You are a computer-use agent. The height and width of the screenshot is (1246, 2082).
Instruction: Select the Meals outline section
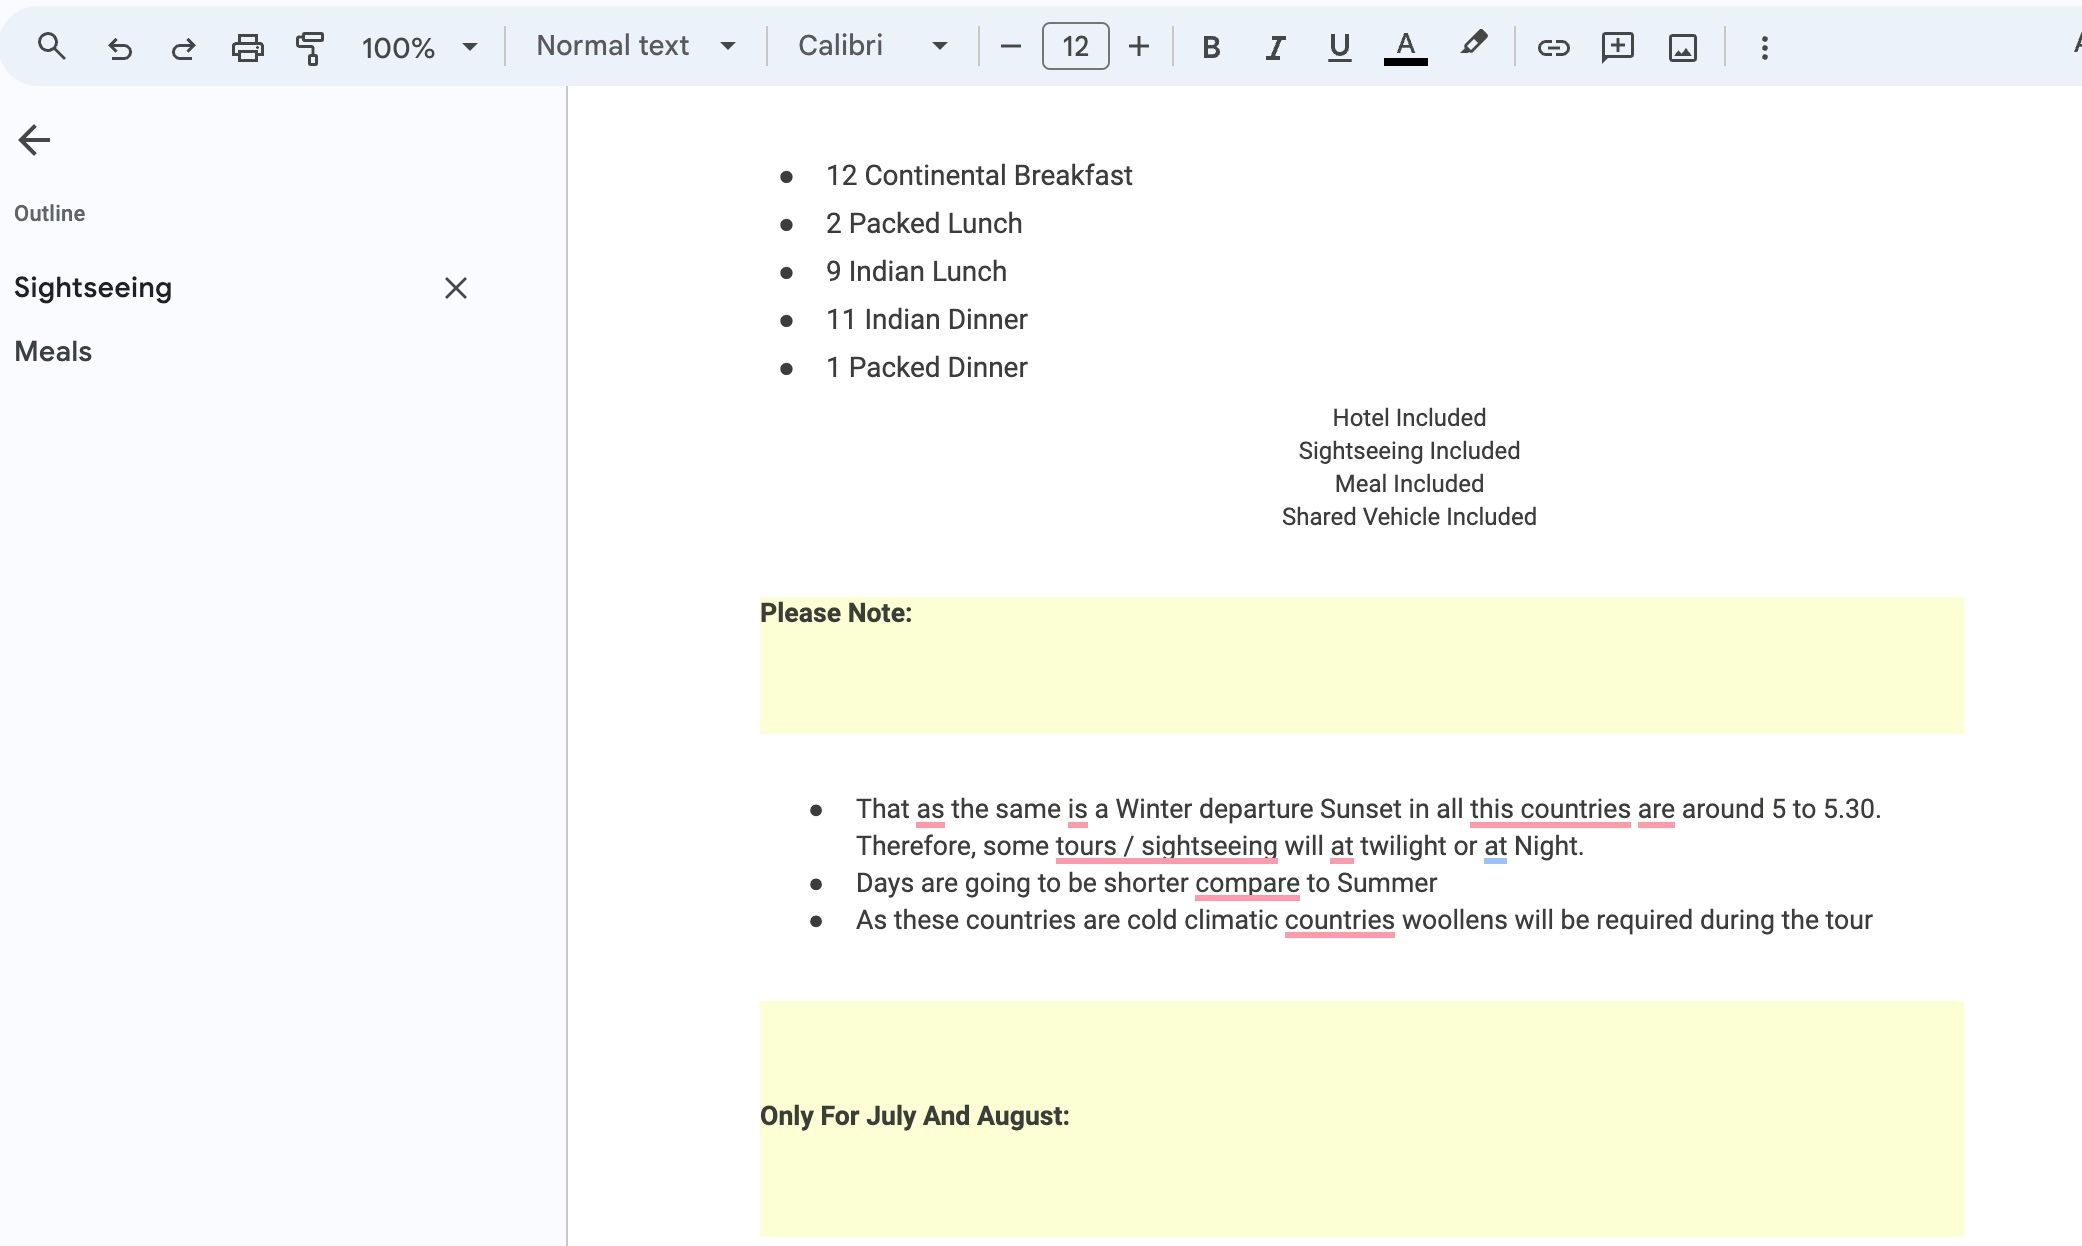(53, 352)
